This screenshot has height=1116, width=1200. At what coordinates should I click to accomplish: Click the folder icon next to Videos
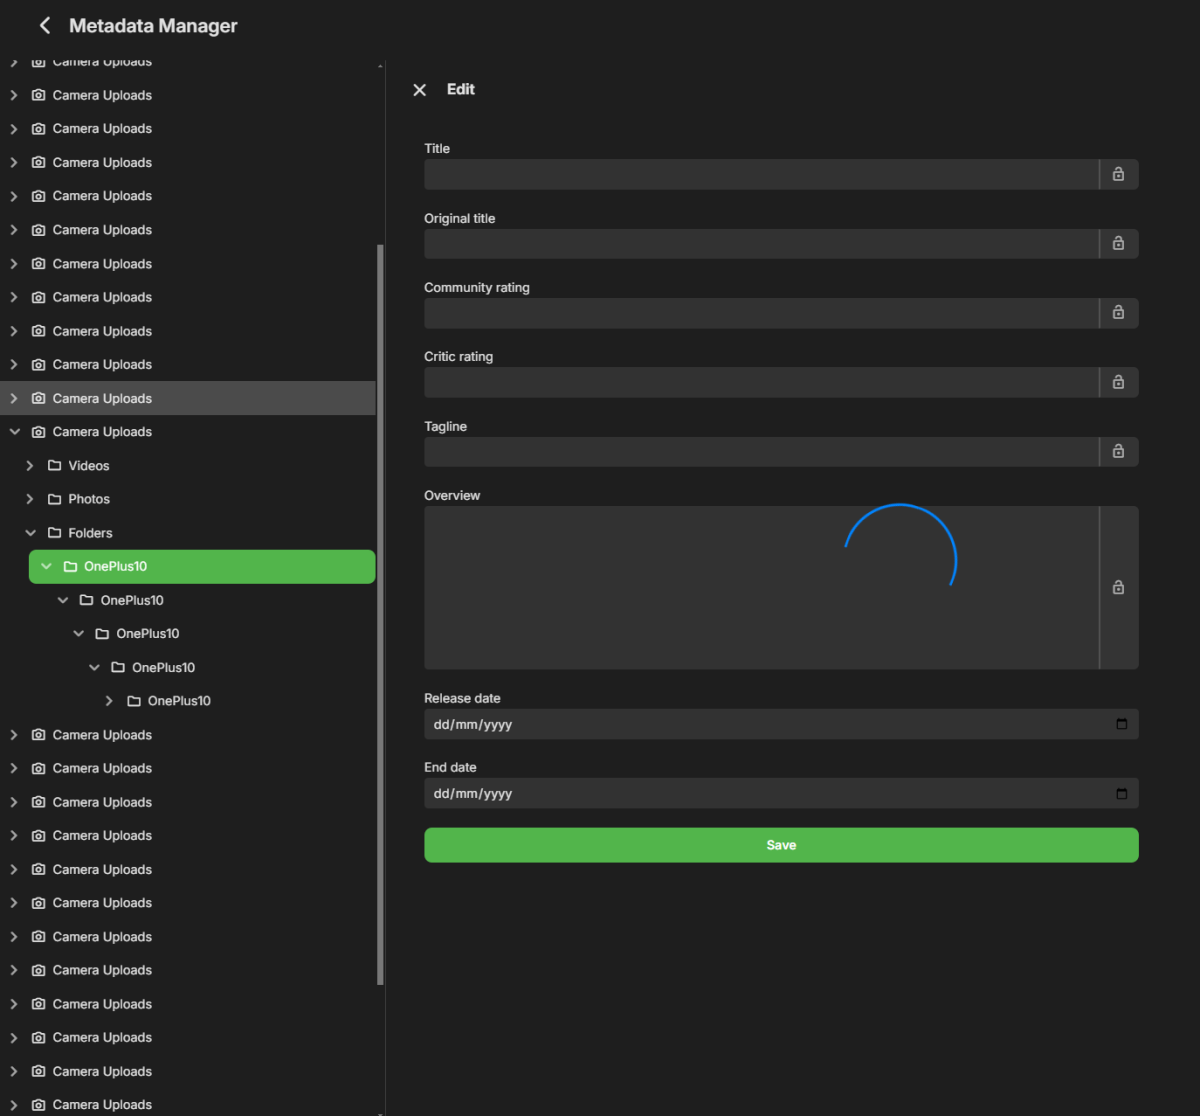point(55,466)
